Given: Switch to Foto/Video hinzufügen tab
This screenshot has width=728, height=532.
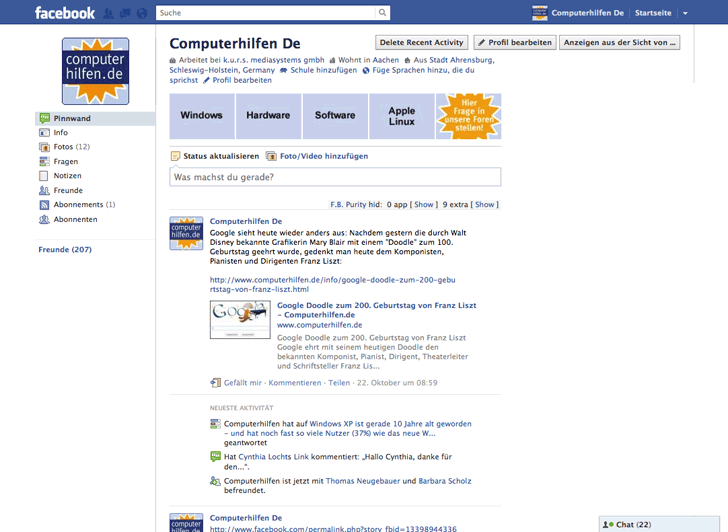Looking at the screenshot, I should point(324,156).
